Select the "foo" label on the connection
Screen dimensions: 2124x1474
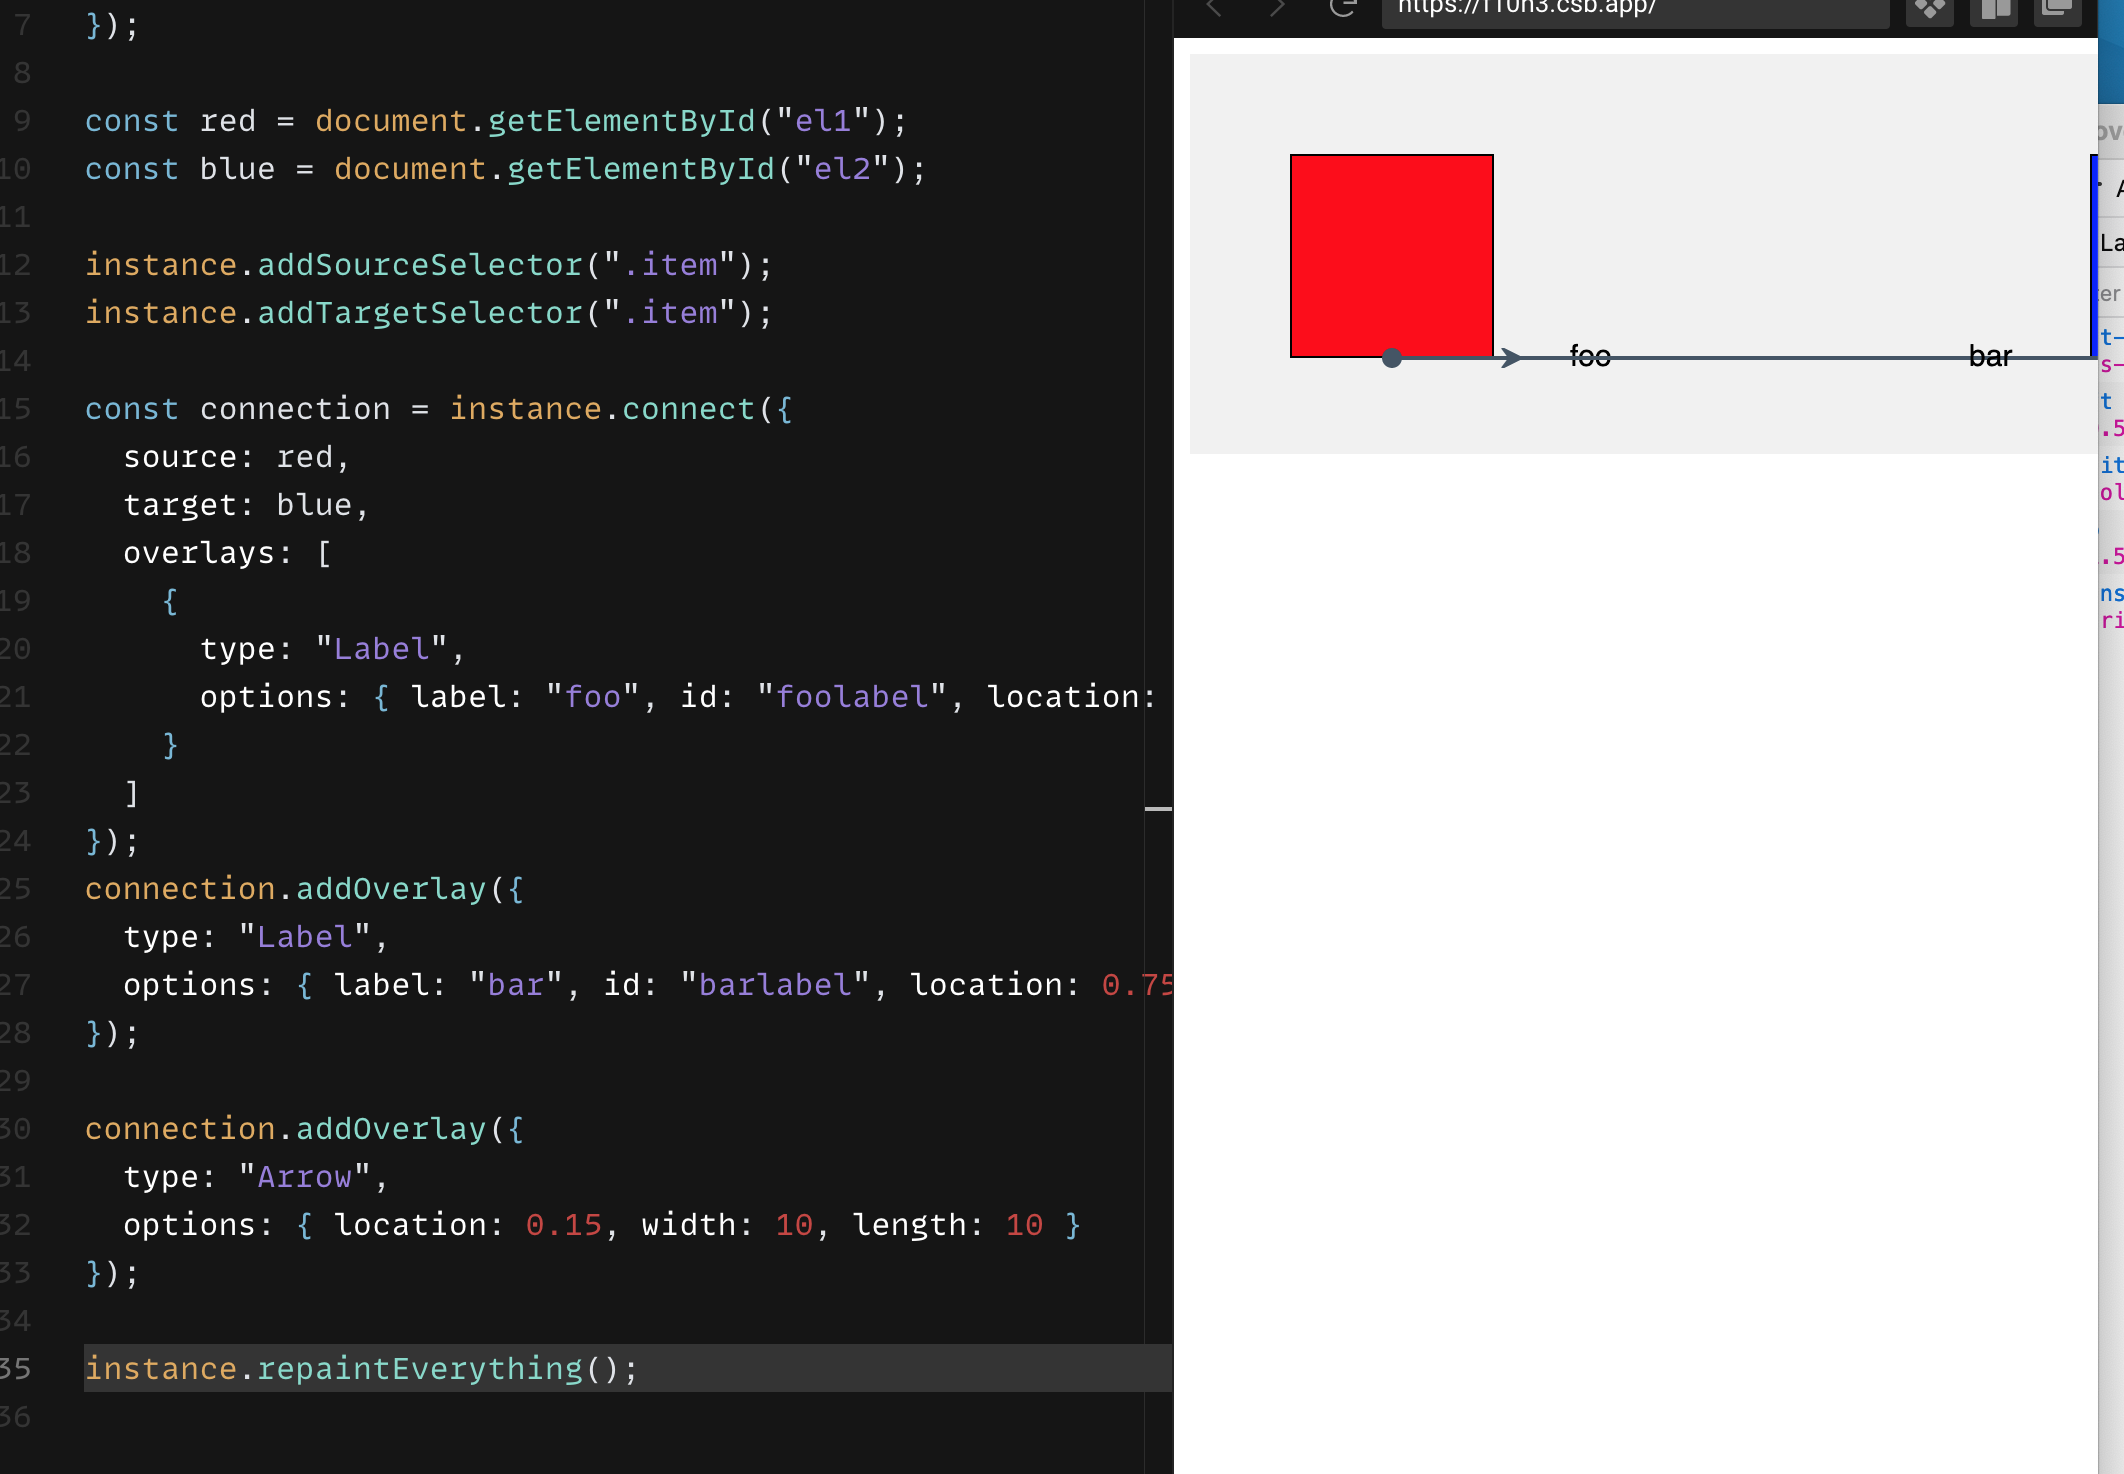1590,355
